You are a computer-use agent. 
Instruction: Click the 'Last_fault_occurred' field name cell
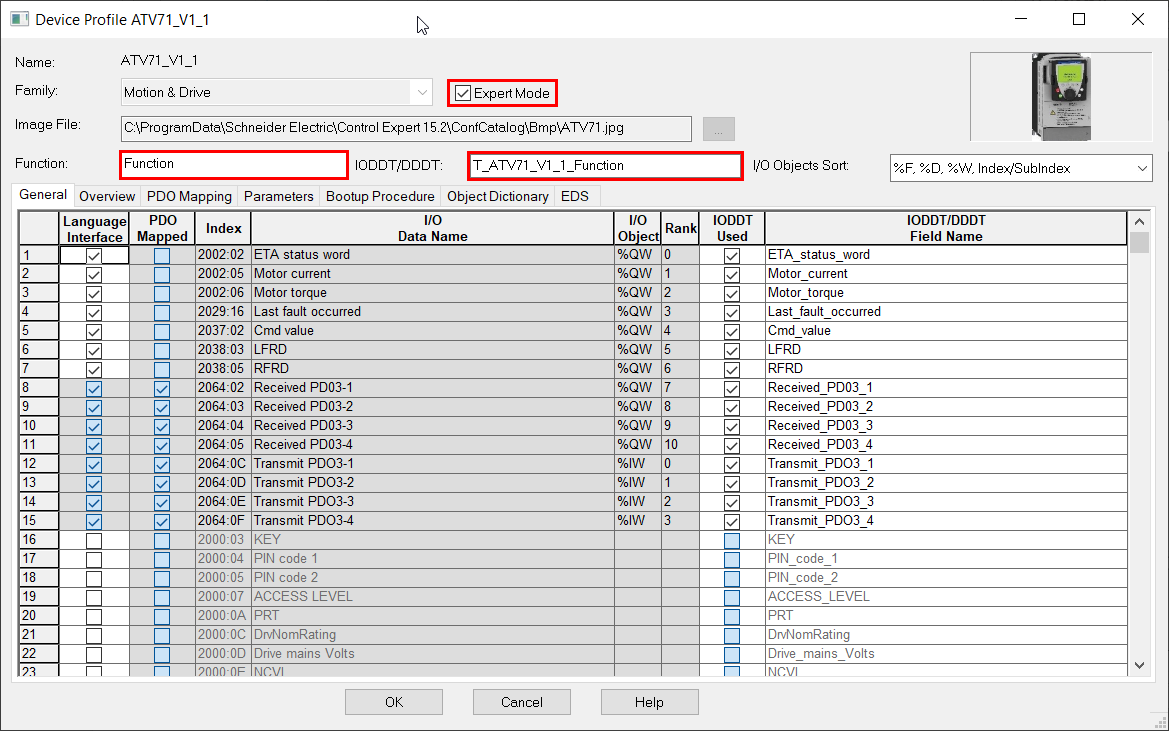946,311
